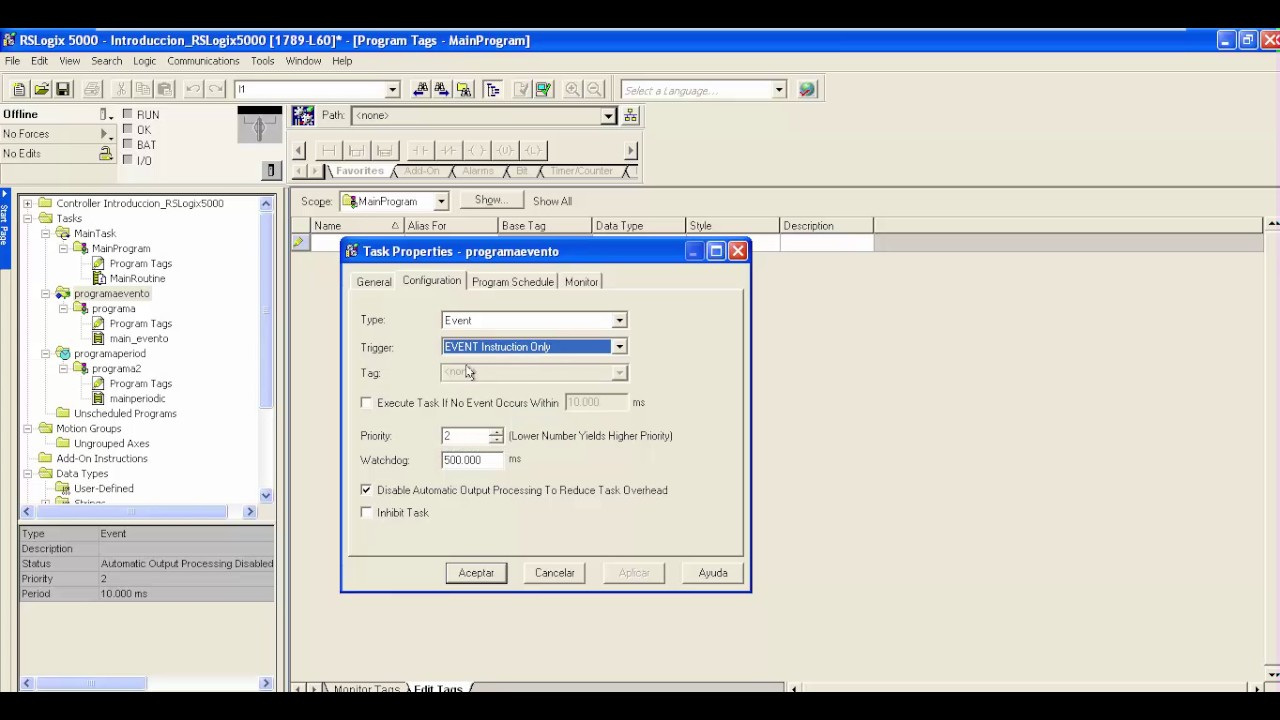Viewport: 1280px width, 720px height.
Task: Open the Tools menu
Action: pos(262,61)
